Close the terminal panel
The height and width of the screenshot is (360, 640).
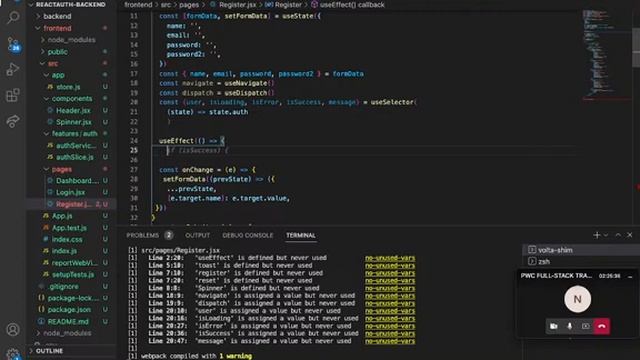click(x=630, y=235)
